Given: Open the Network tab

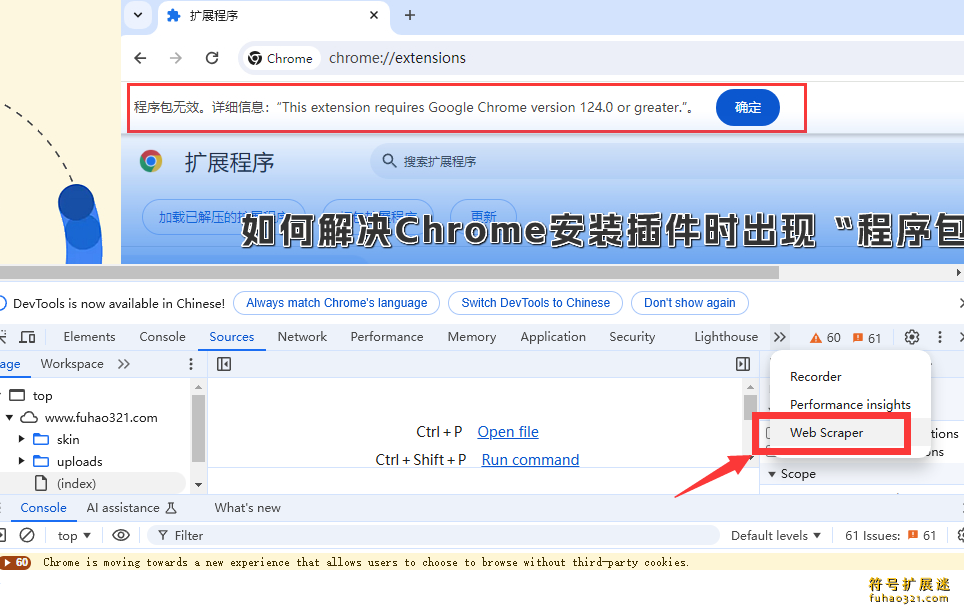Looking at the screenshot, I should click(x=302, y=337).
